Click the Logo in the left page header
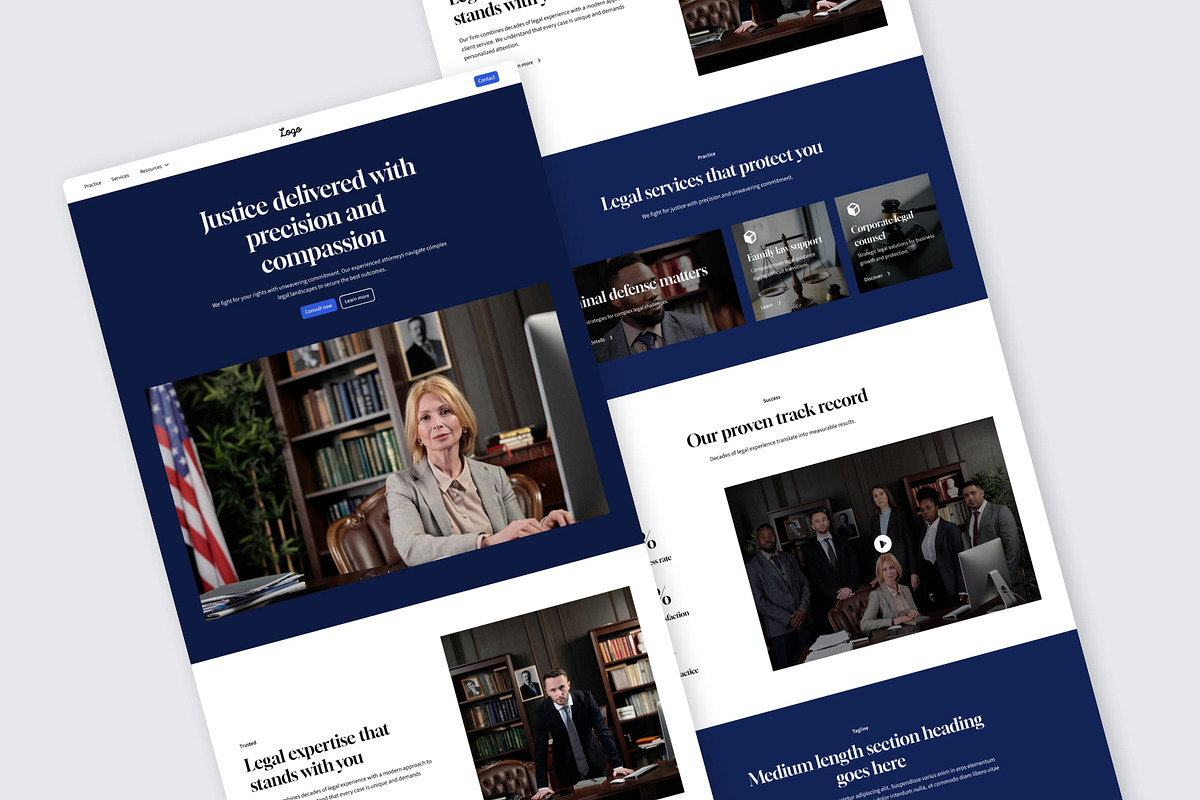The height and width of the screenshot is (800, 1200). pyautogui.click(x=290, y=132)
